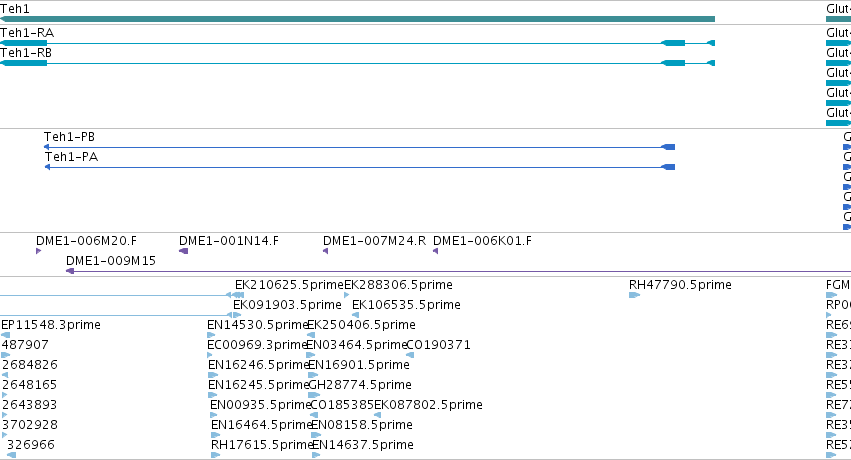The height and width of the screenshot is (460, 851).
Task: Select the Teh1-RA transcript label
Action: tap(27, 33)
